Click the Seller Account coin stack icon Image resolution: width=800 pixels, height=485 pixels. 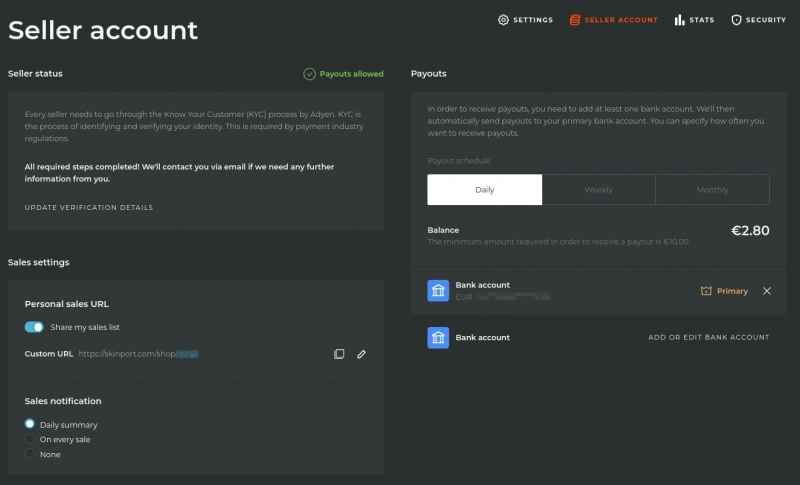(x=574, y=20)
